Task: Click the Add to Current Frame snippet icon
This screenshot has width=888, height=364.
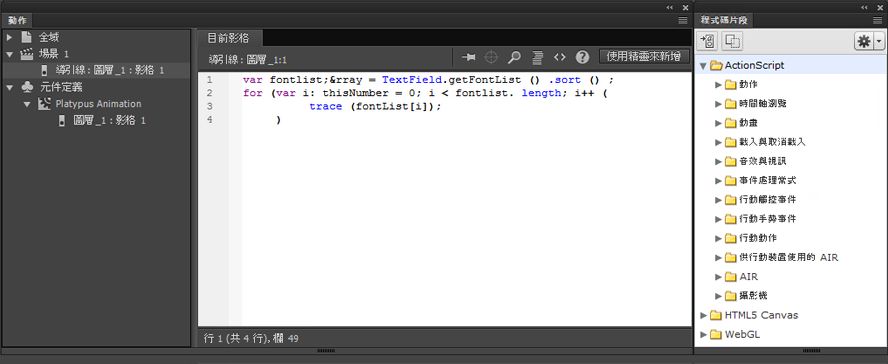Action: [x=708, y=41]
